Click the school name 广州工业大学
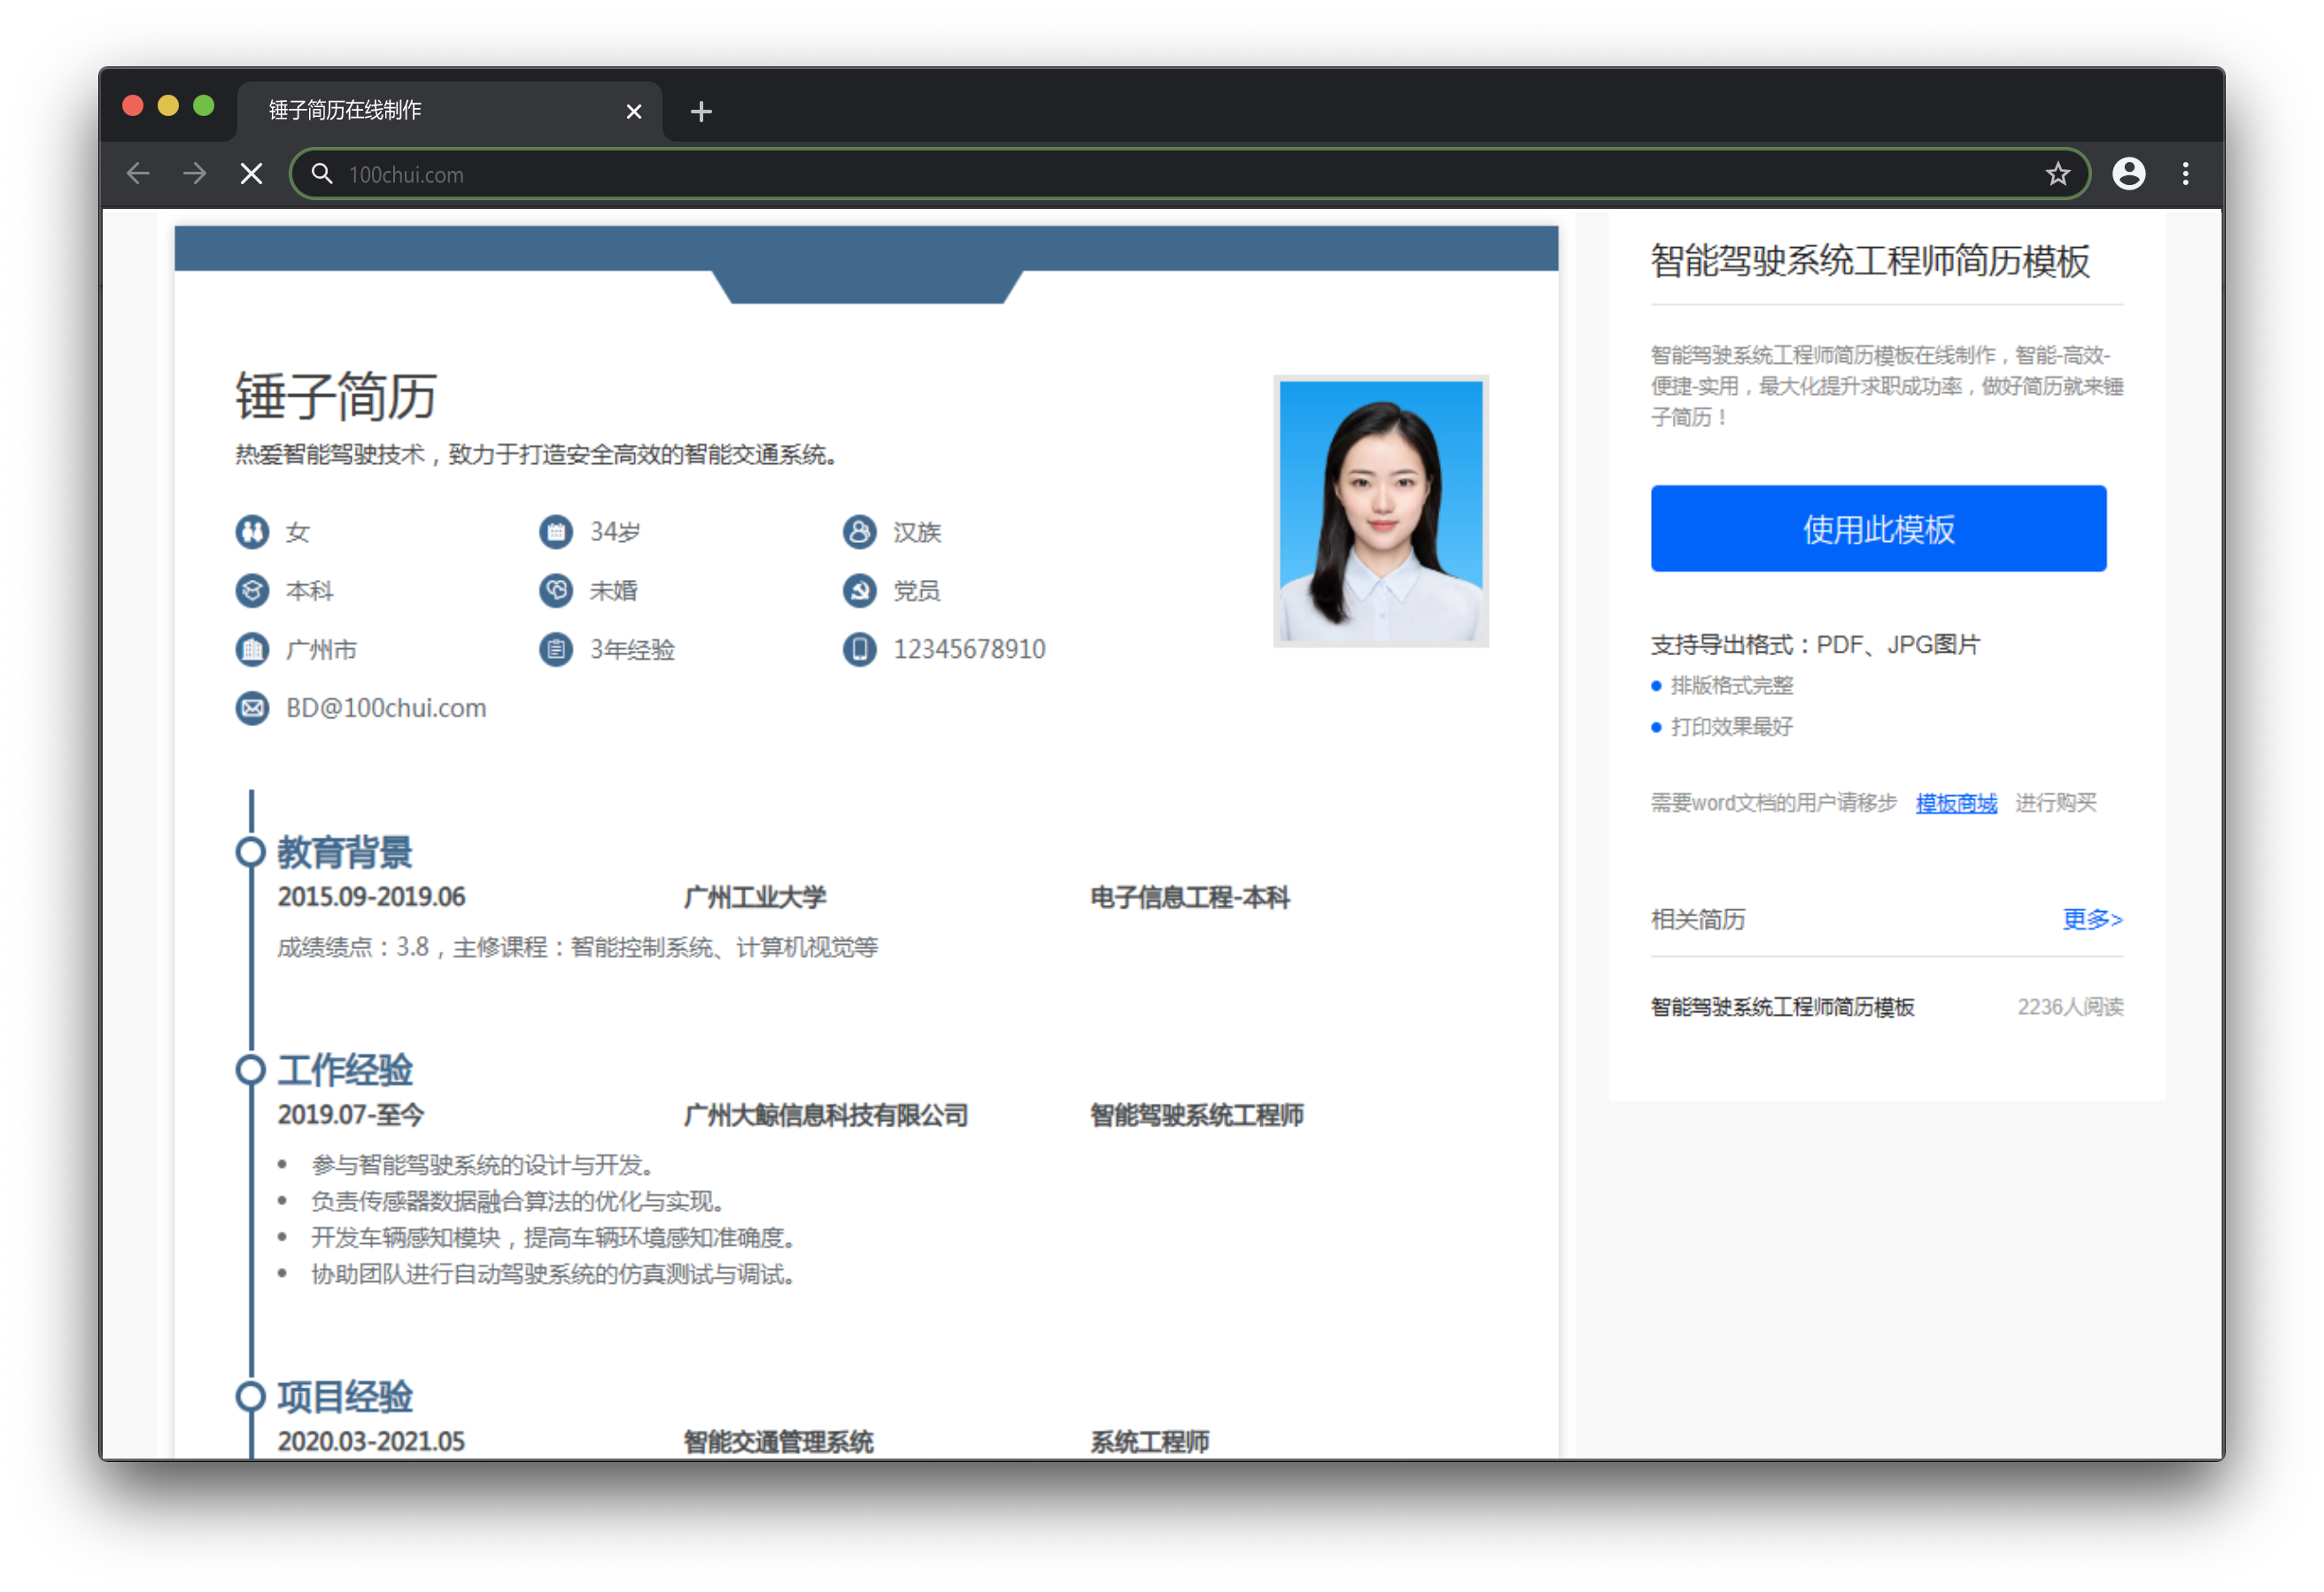This screenshot has width=2324, height=1592. coord(755,898)
